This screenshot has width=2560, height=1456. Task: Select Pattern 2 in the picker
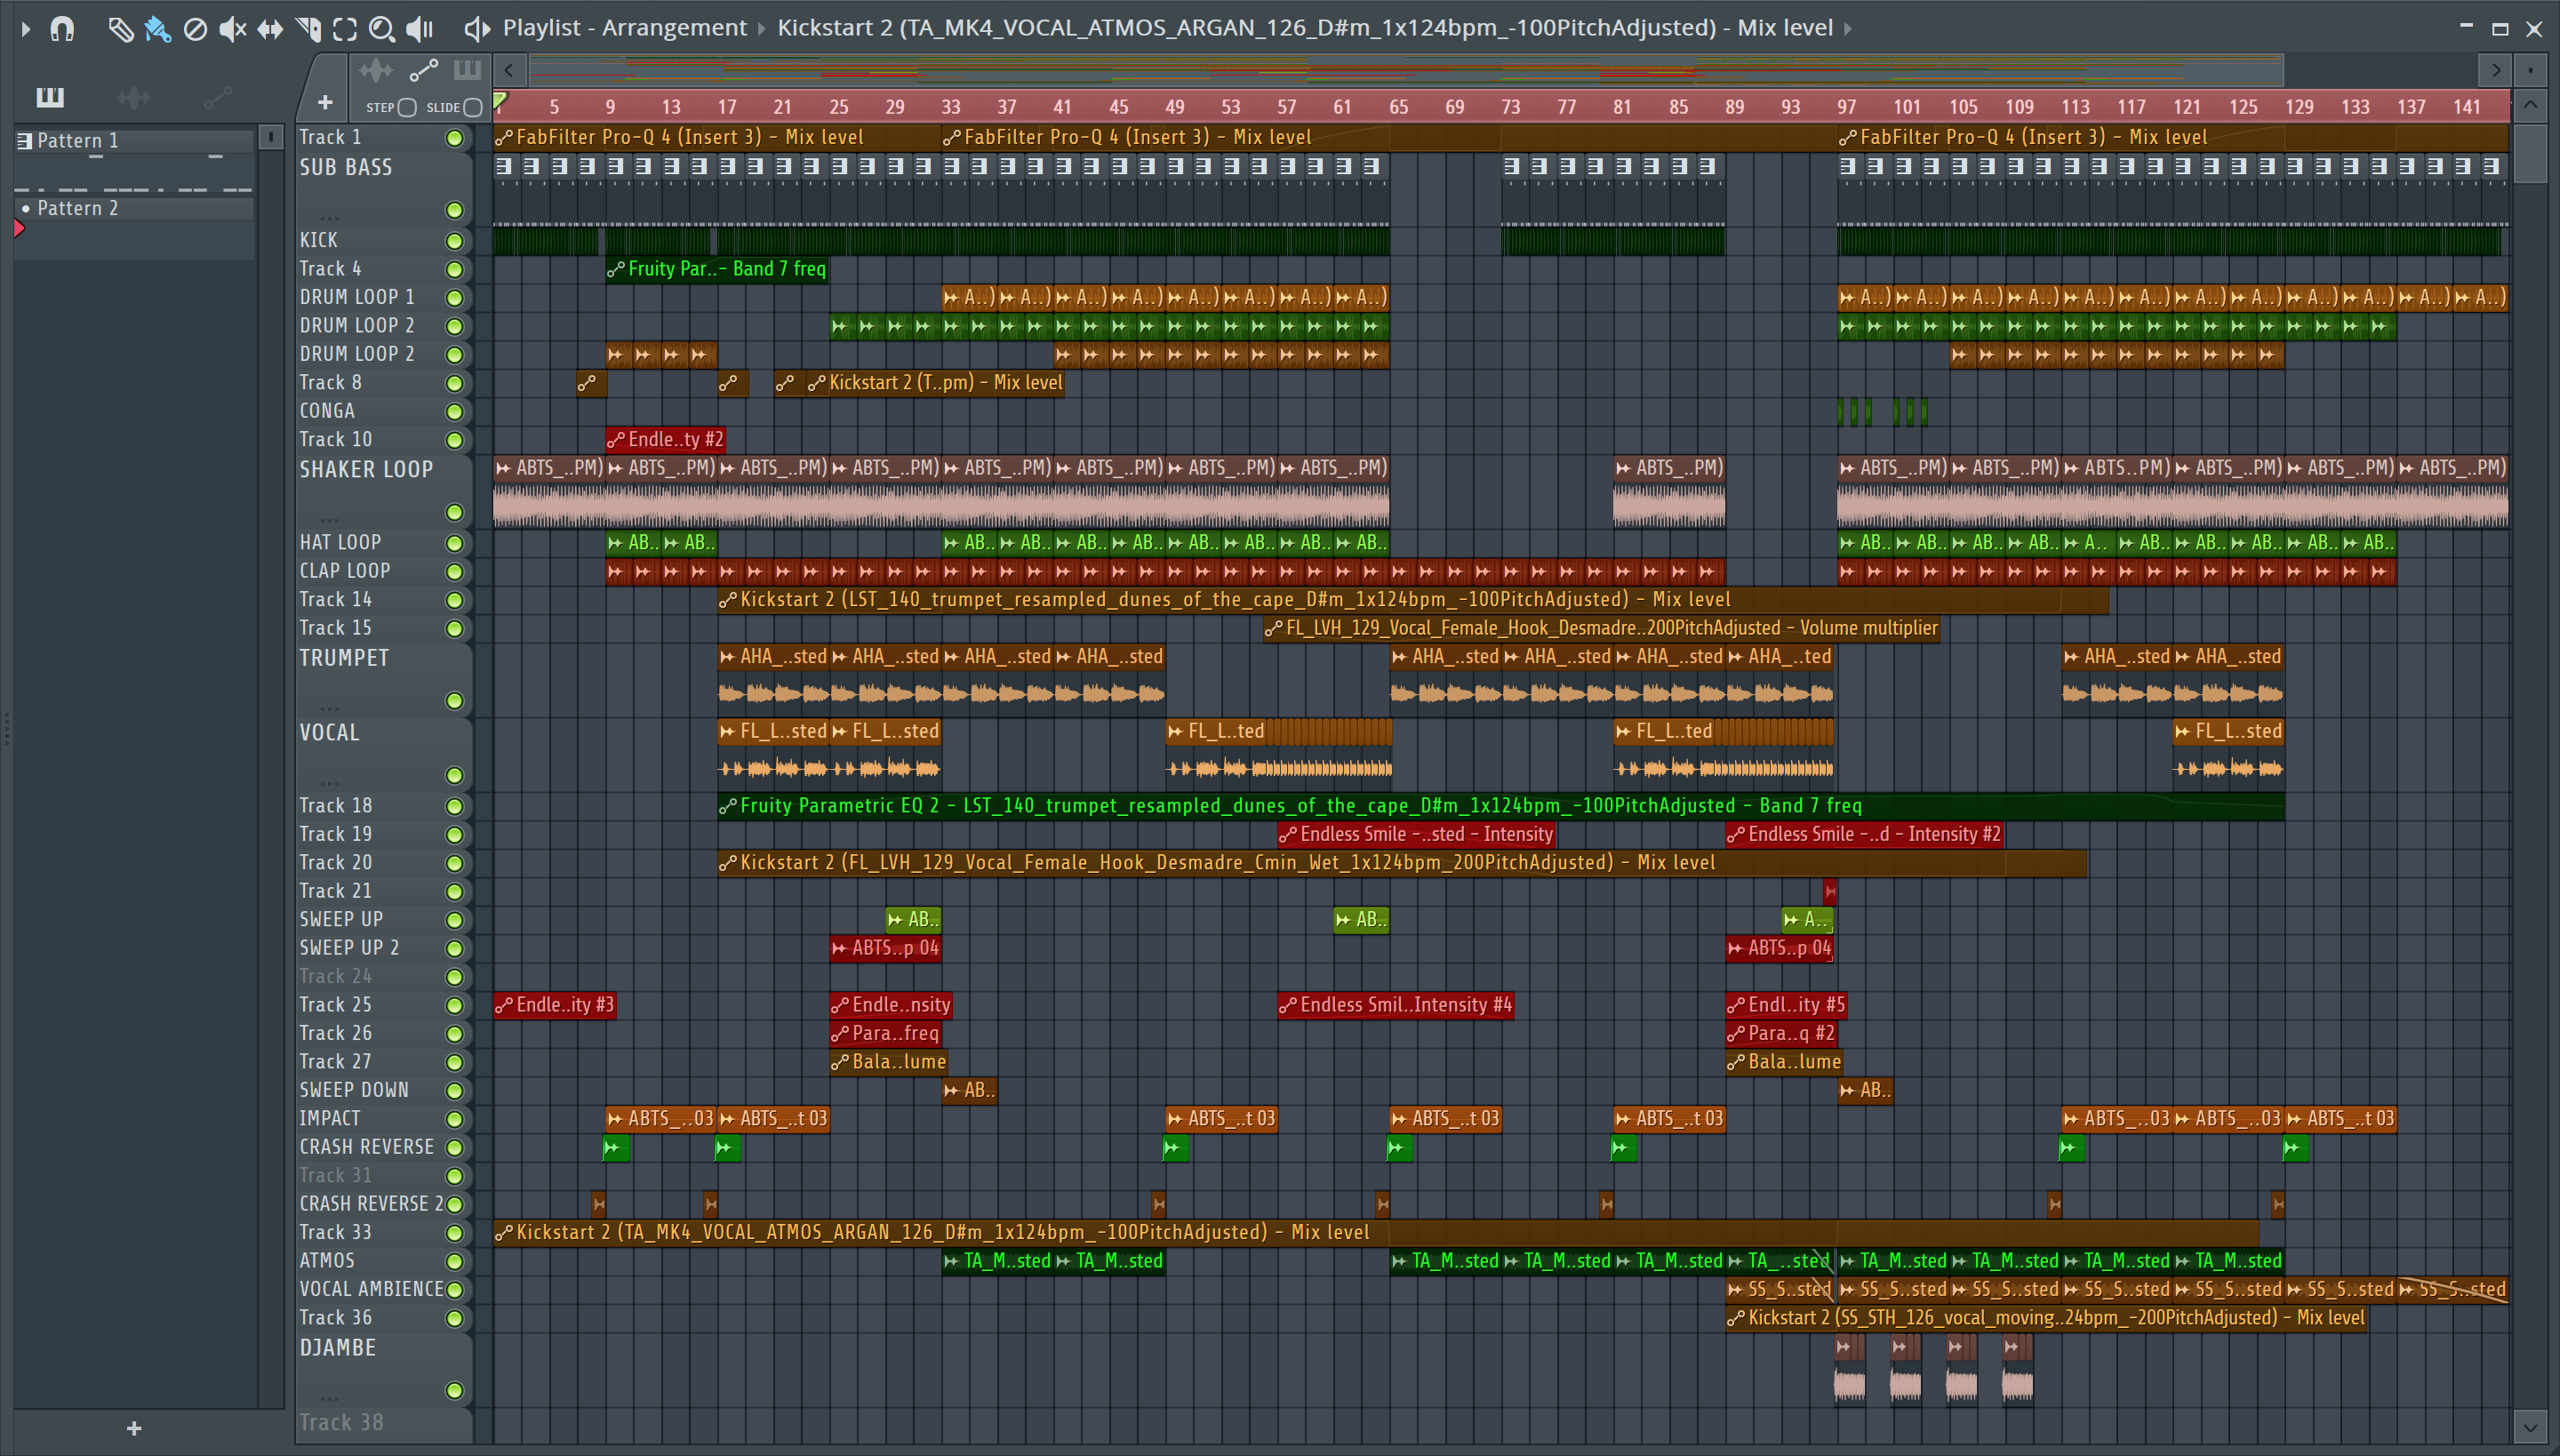coord(78,208)
